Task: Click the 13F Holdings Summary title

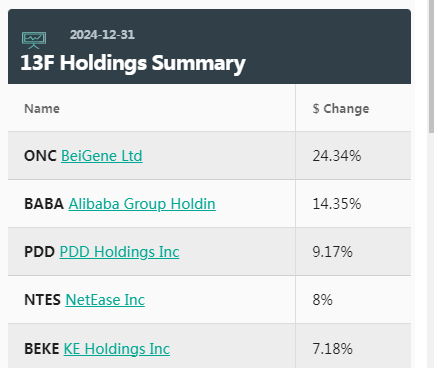Action: coord(133,63)
